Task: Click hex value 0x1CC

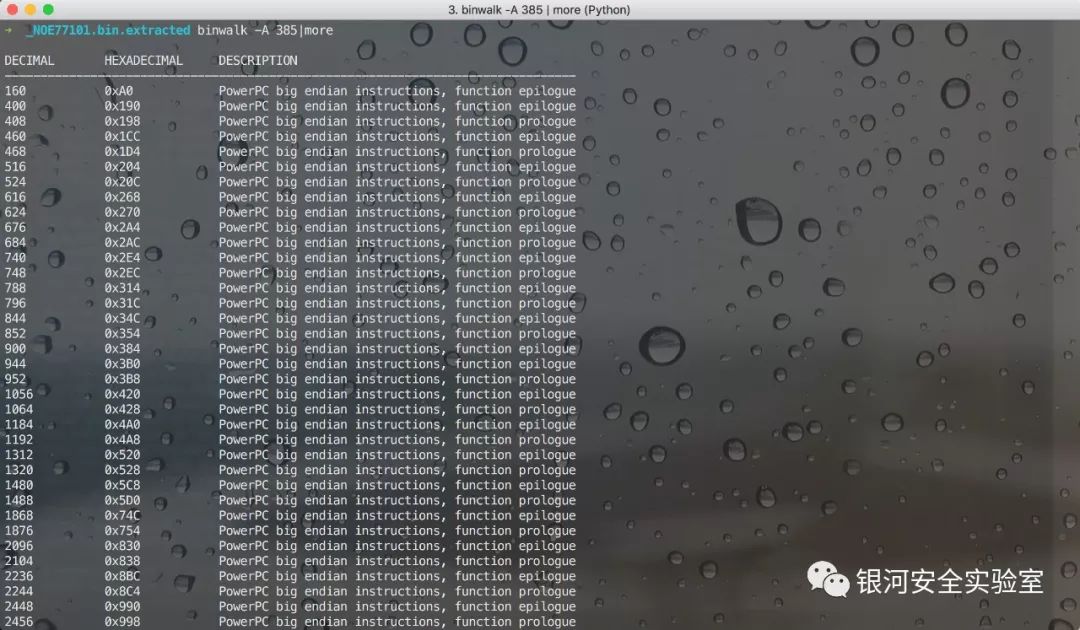Action: tap(122, 136)
